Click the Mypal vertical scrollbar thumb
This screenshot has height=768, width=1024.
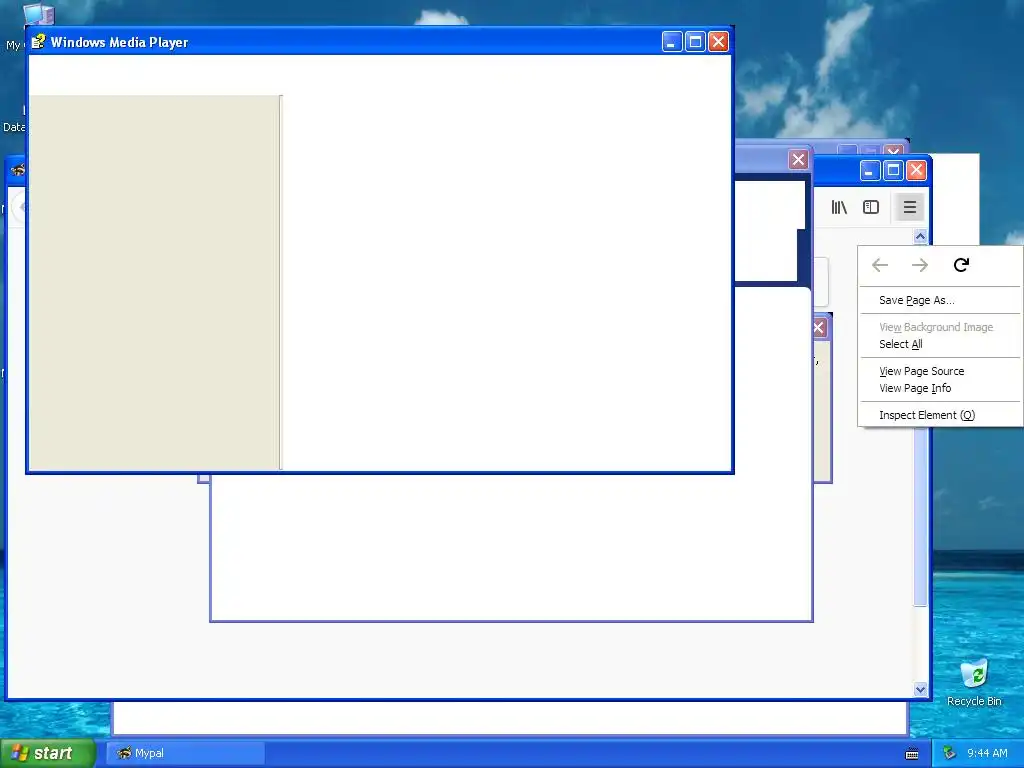tap(920, 516)
